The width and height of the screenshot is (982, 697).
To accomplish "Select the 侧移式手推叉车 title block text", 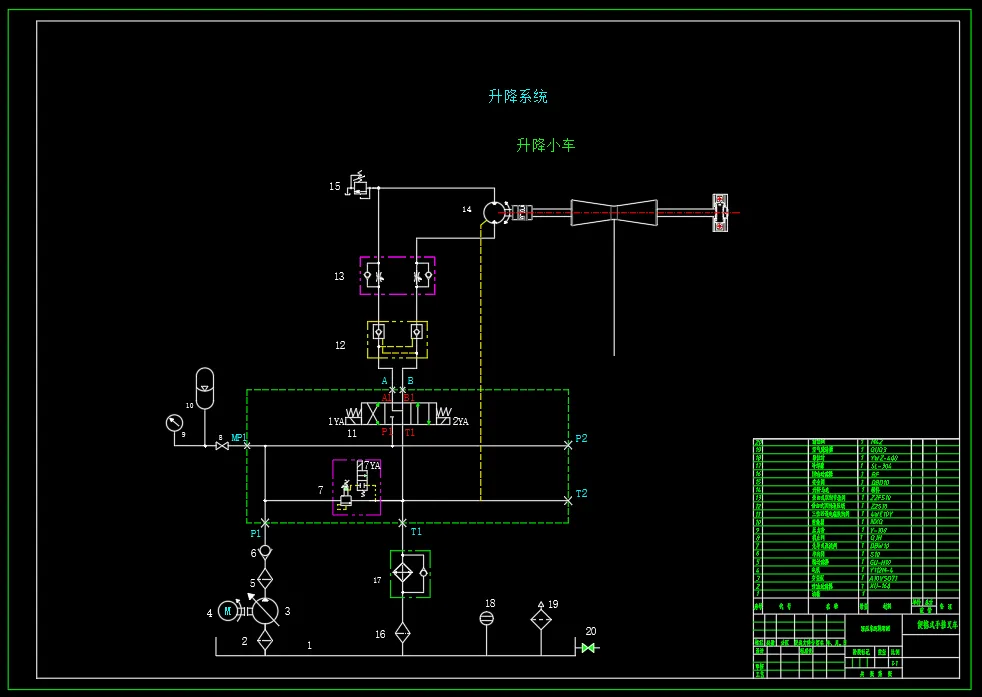I will [937, 625].
